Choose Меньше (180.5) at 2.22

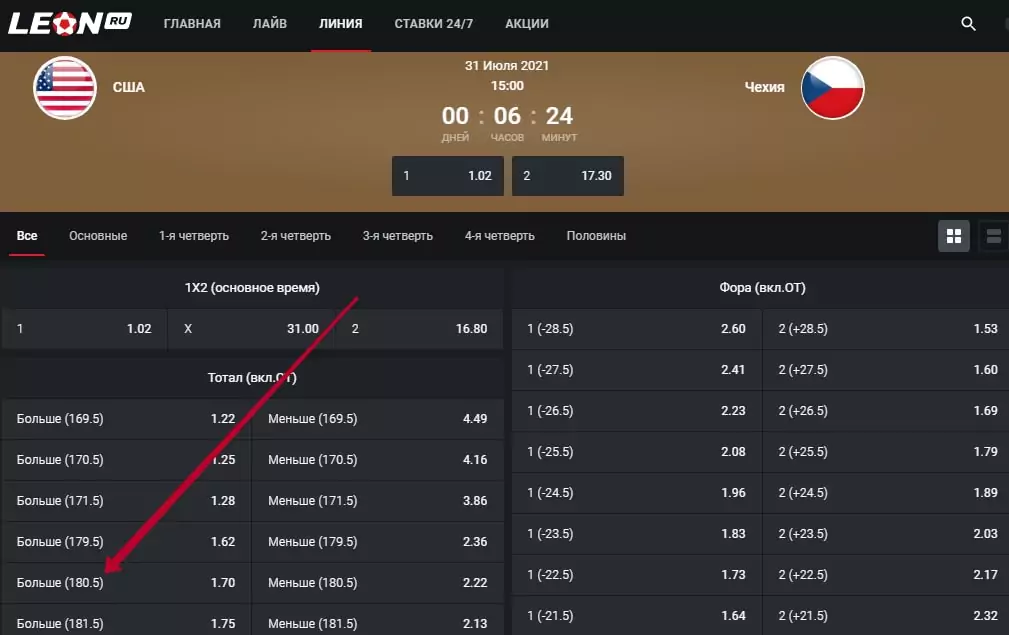pos(378,583)
